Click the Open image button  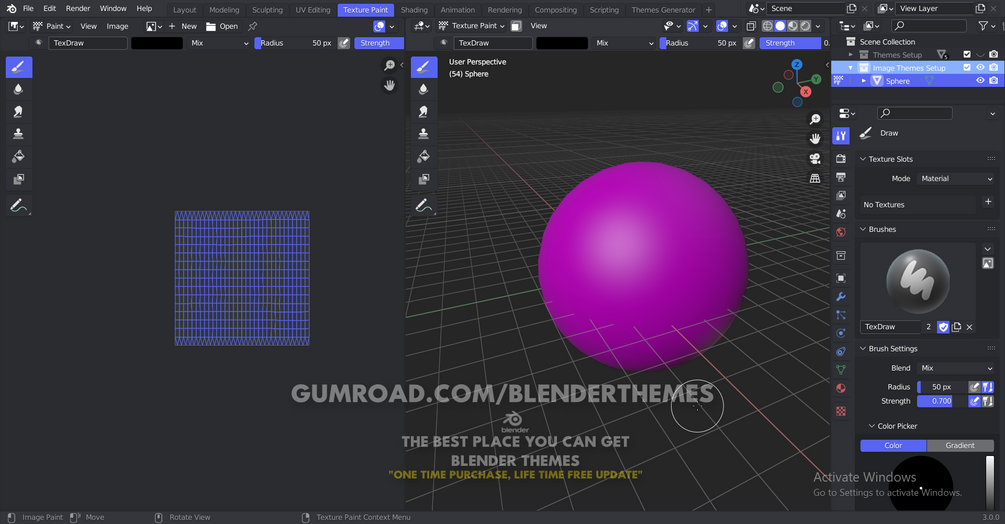[x=222, y=26]
